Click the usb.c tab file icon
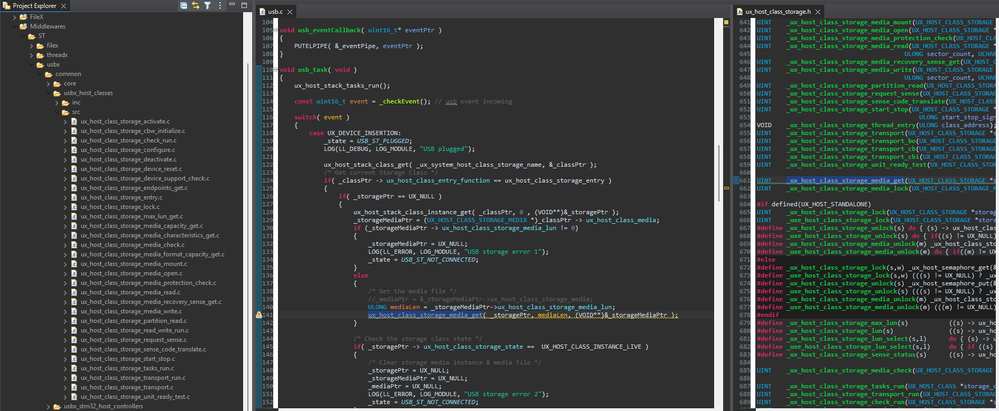 (x=264, y=11)
